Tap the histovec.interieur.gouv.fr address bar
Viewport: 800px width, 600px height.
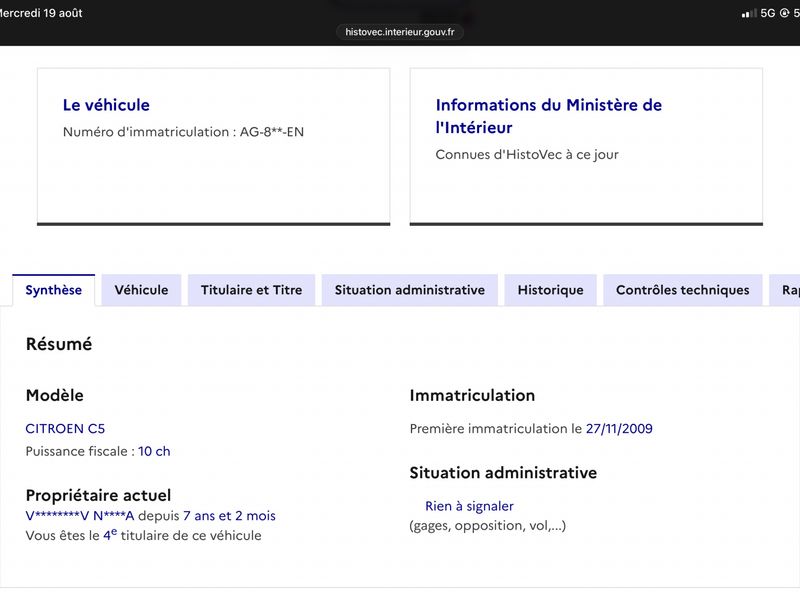(399, 32)
